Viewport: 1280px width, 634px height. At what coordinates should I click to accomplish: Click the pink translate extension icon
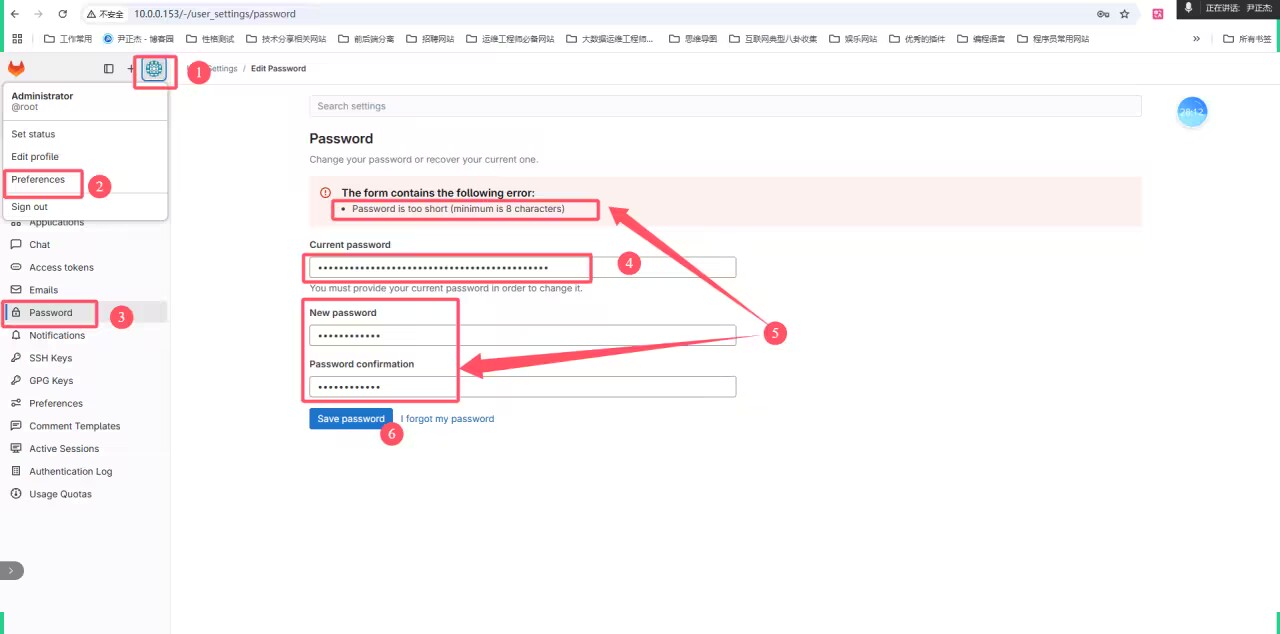coord(1158,14)
